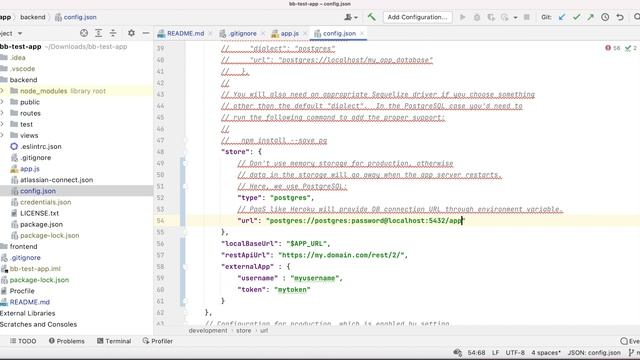Click the Collapse All icon in Project panel

(x=113, y=33)
